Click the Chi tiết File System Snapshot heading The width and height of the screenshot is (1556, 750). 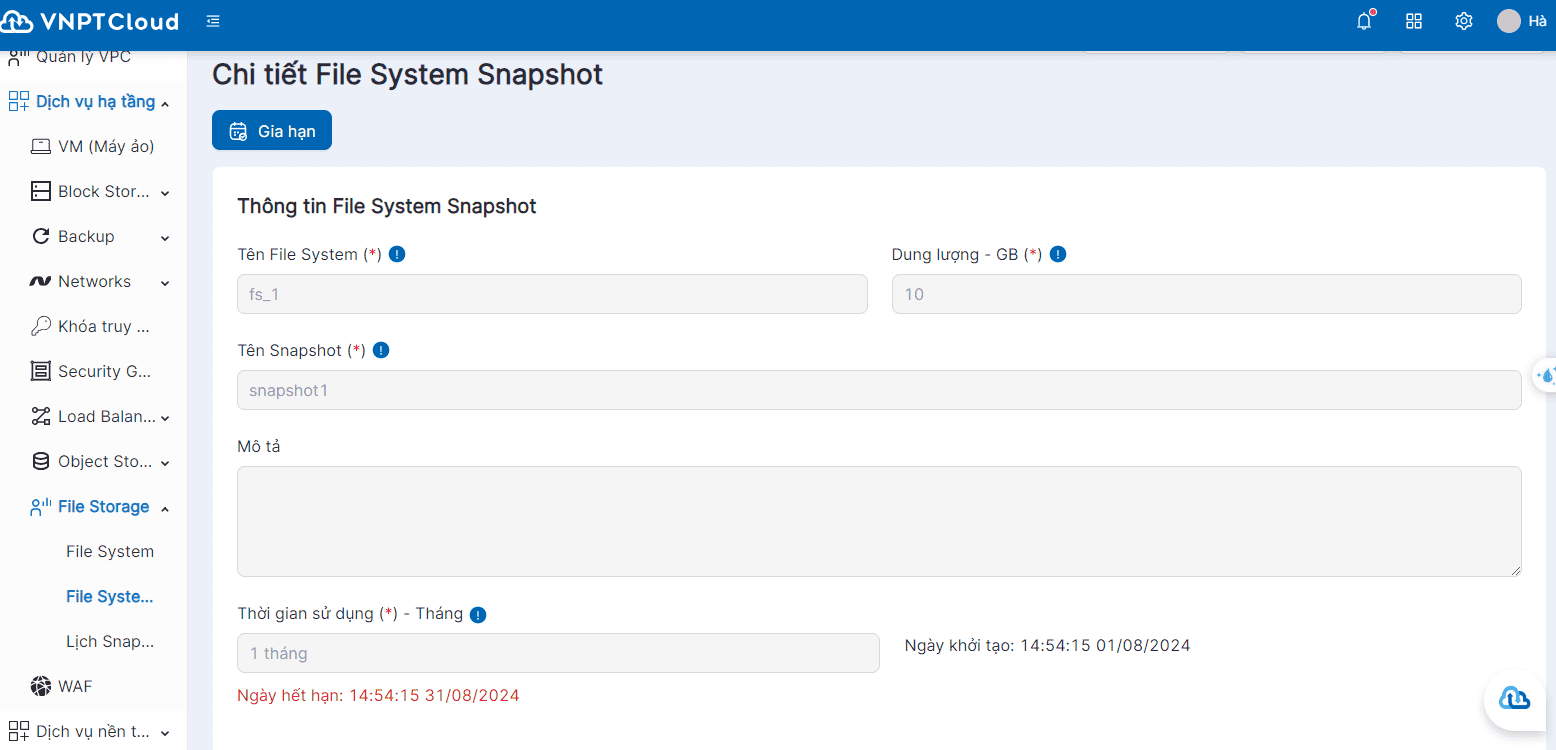click(408, 74)
